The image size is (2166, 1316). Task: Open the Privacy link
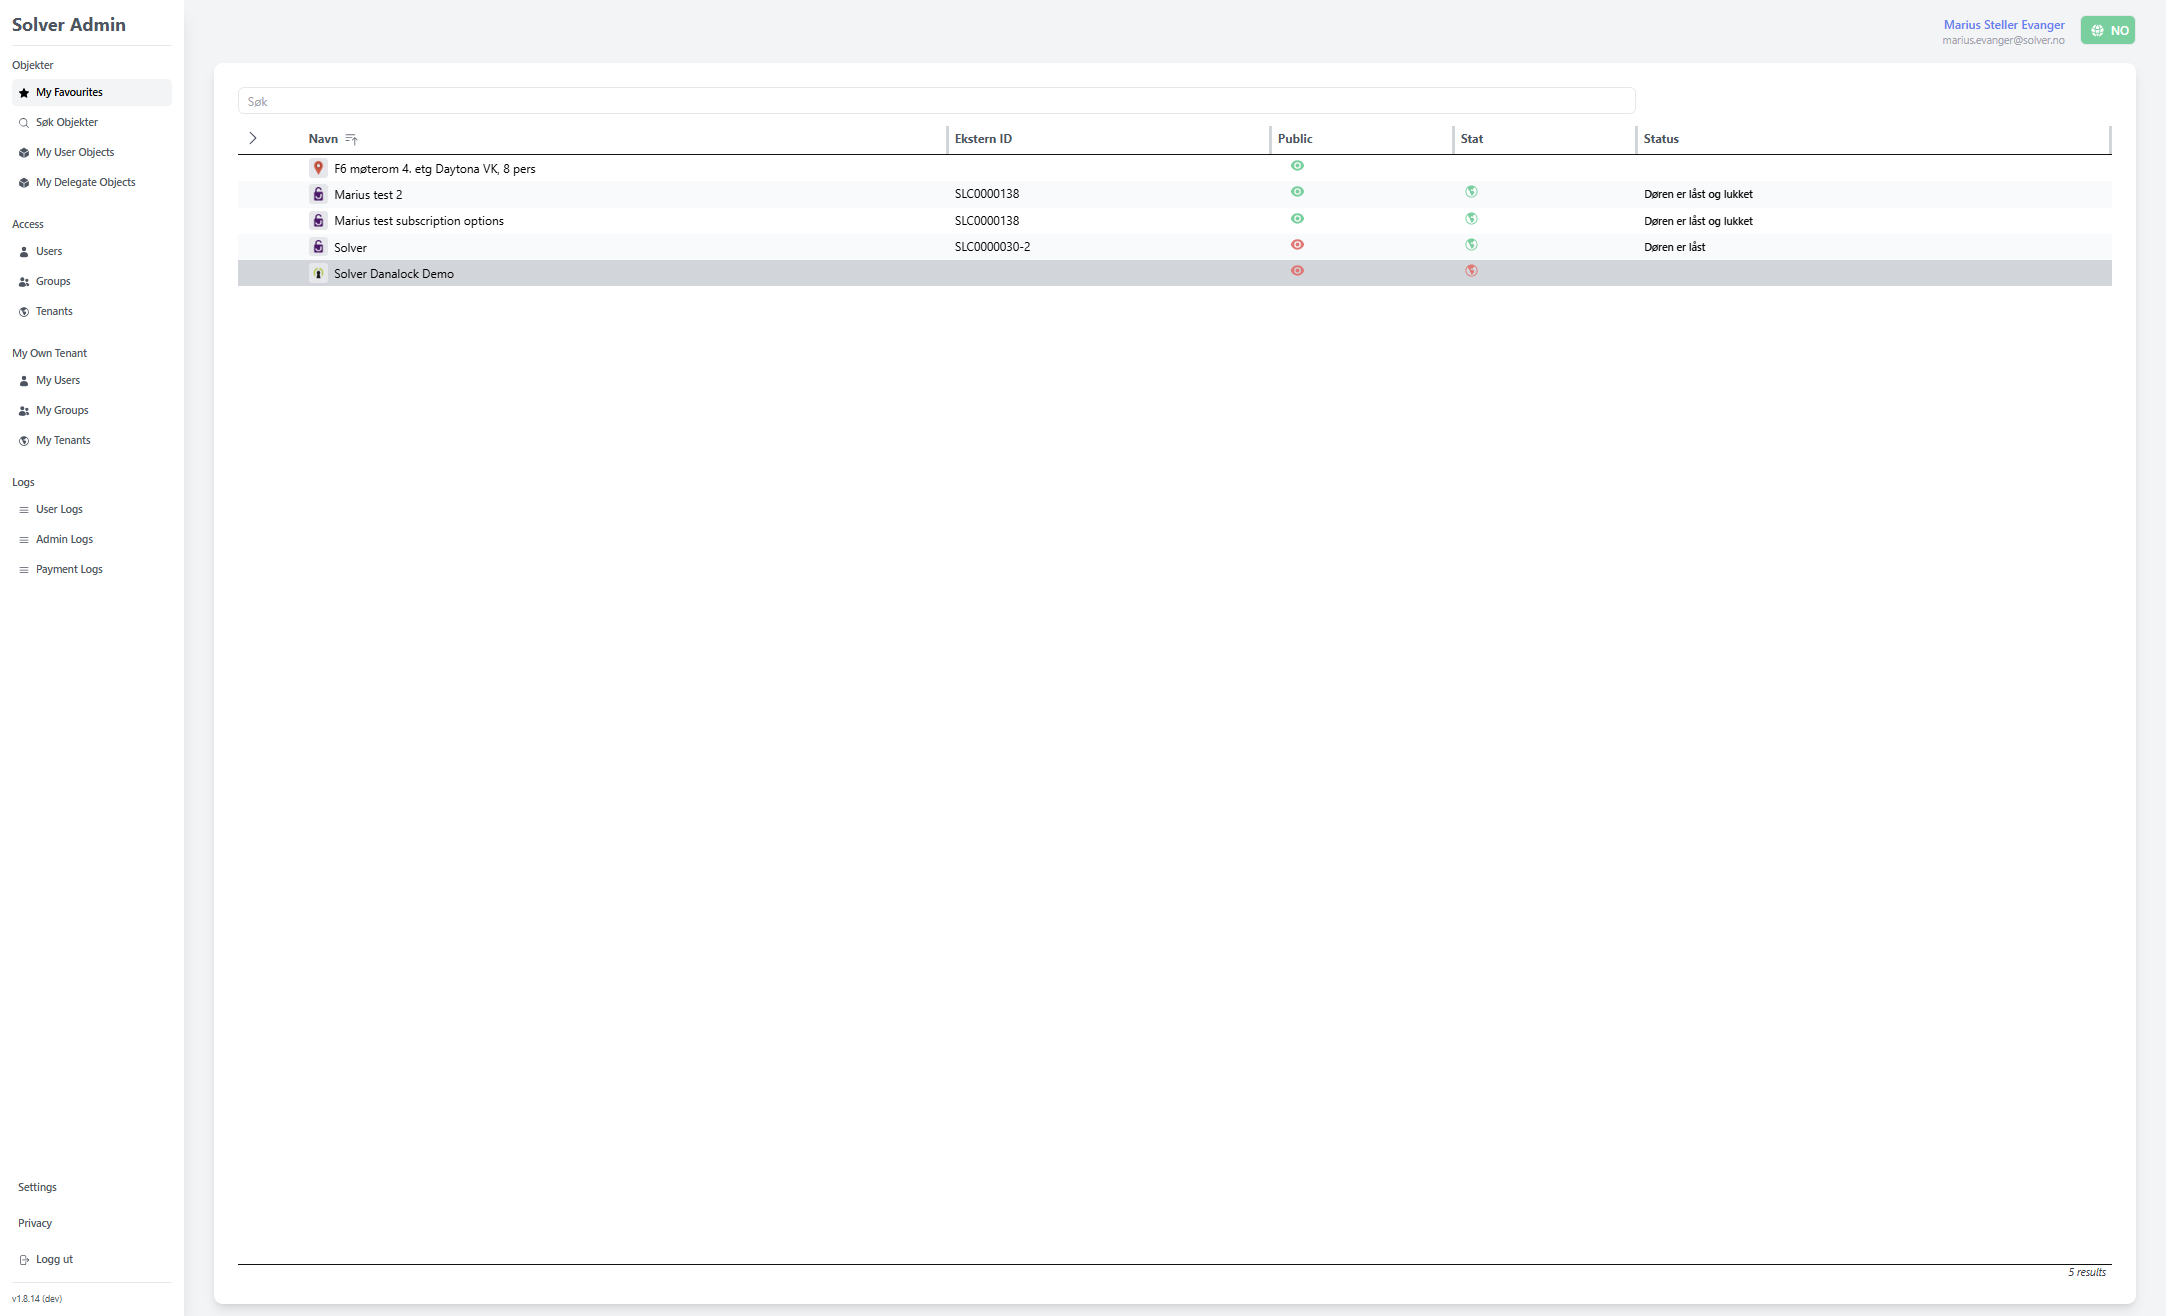(x=35, y=1223)
